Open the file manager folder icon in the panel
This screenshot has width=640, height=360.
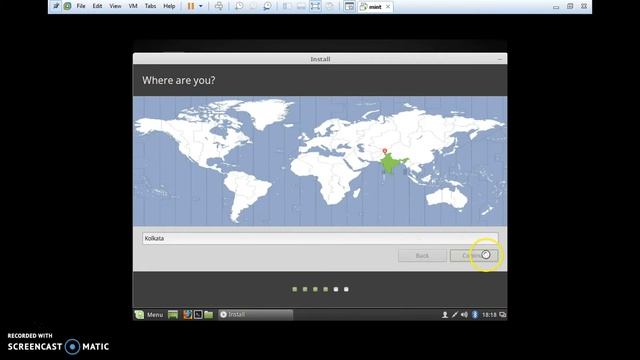[209, 315]
